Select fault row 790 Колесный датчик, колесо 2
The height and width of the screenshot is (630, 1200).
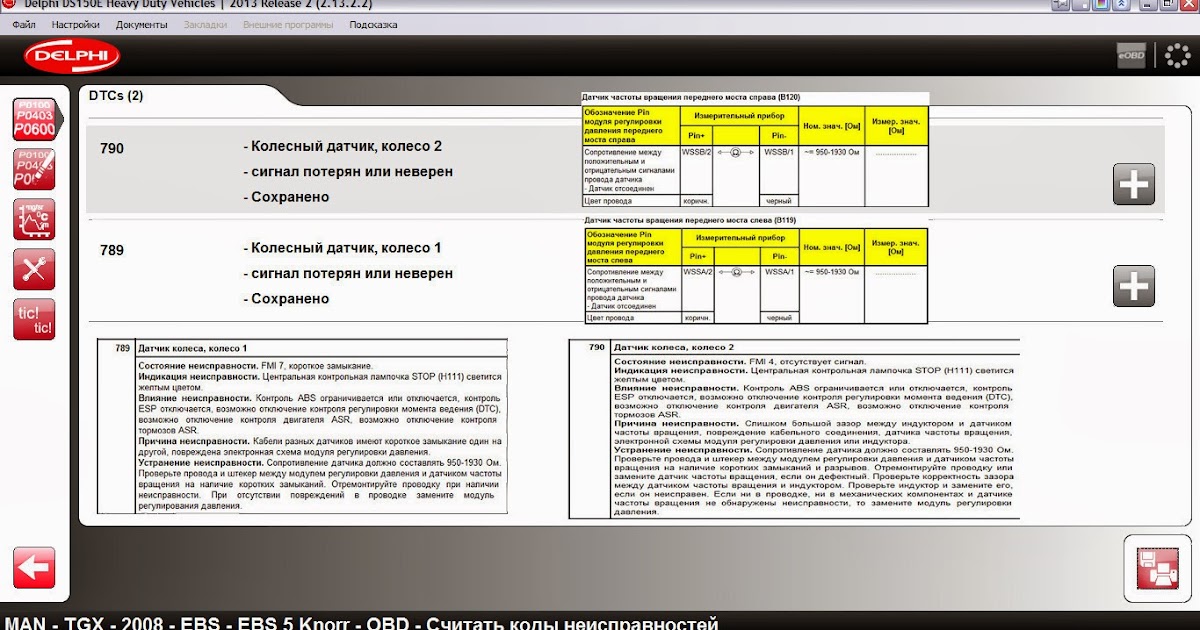tap(340, 171)
